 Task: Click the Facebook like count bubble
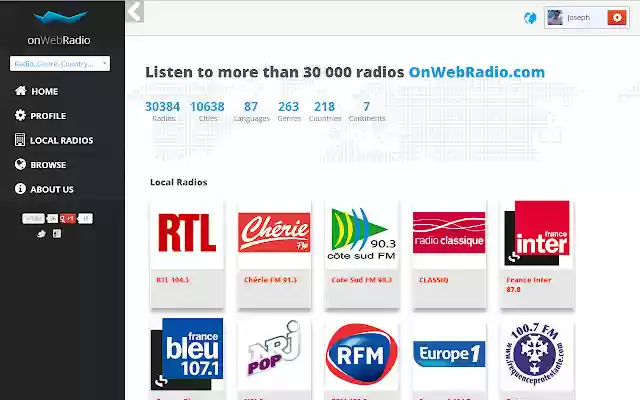52,219
